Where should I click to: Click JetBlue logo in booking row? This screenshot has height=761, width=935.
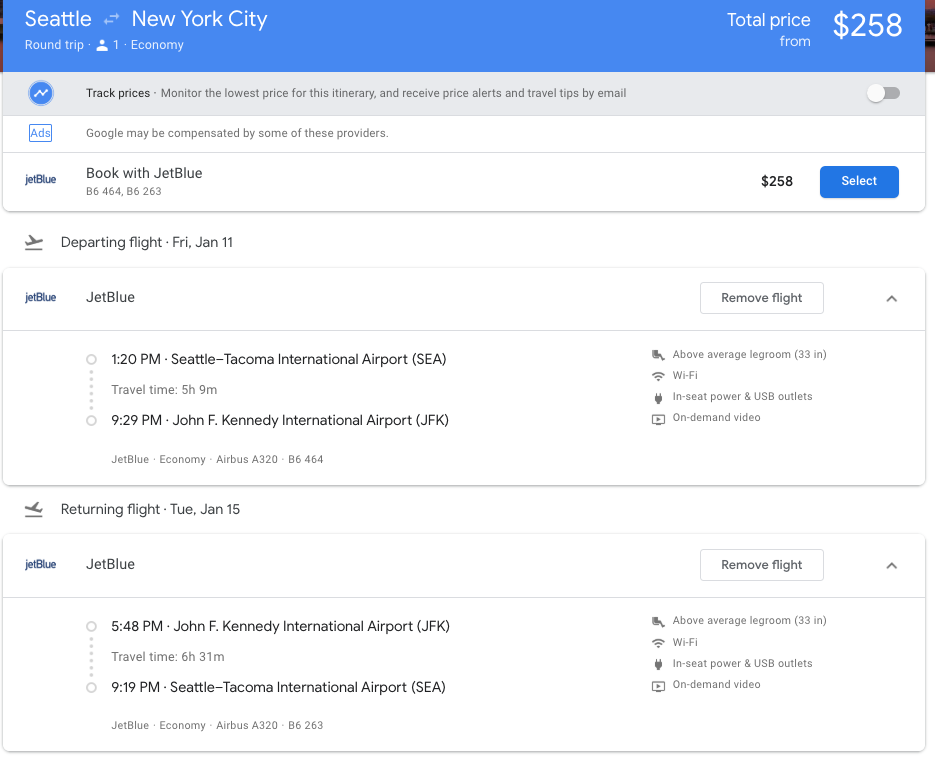[41, 180]
